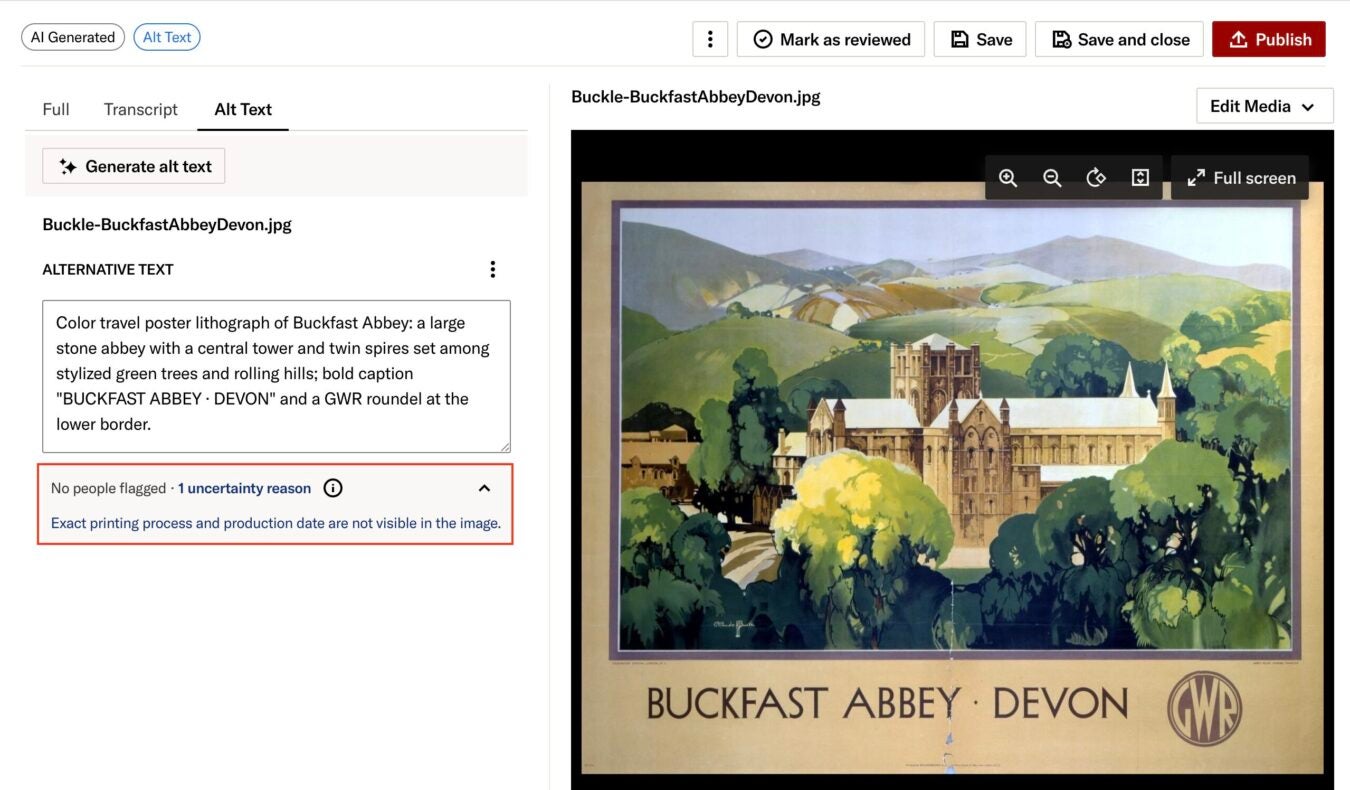Open the 1 uncertainty reason link
This screenshot has height=790, width=1350.
pos(244,488)
